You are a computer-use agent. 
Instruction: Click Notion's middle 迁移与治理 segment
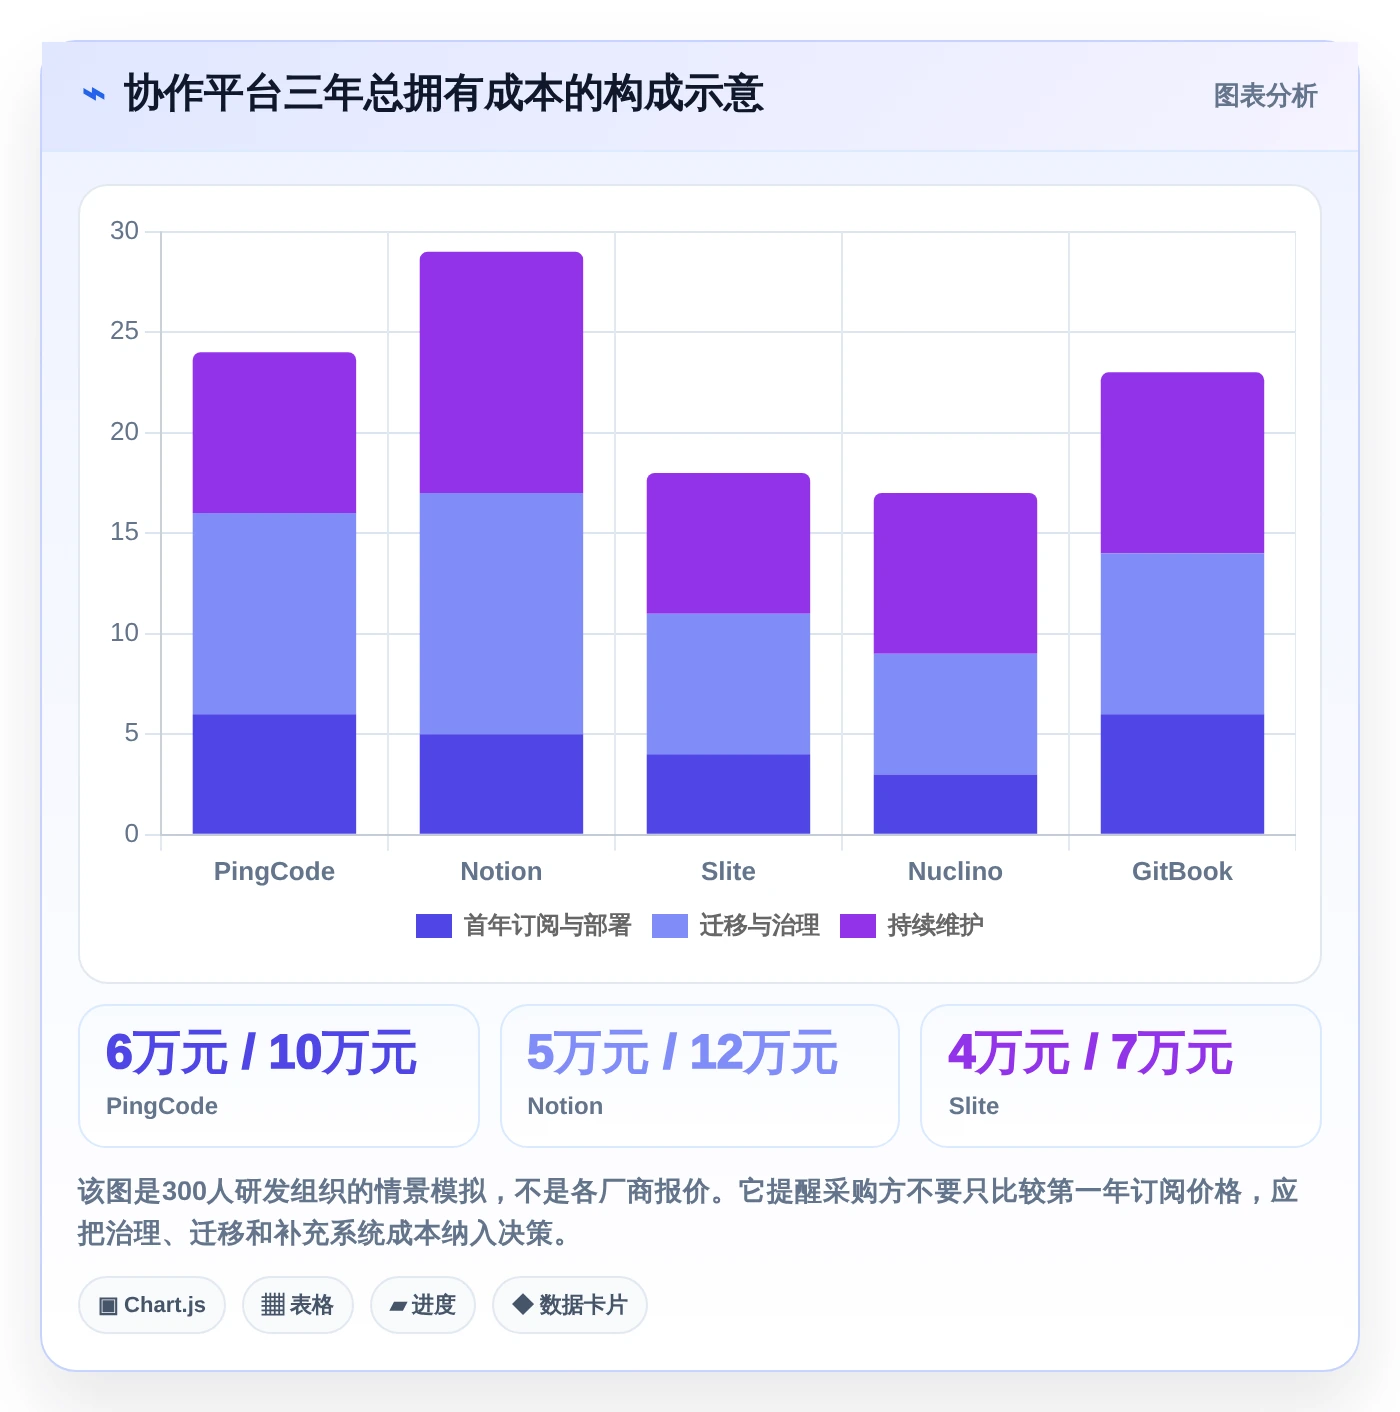coord(501,614)
